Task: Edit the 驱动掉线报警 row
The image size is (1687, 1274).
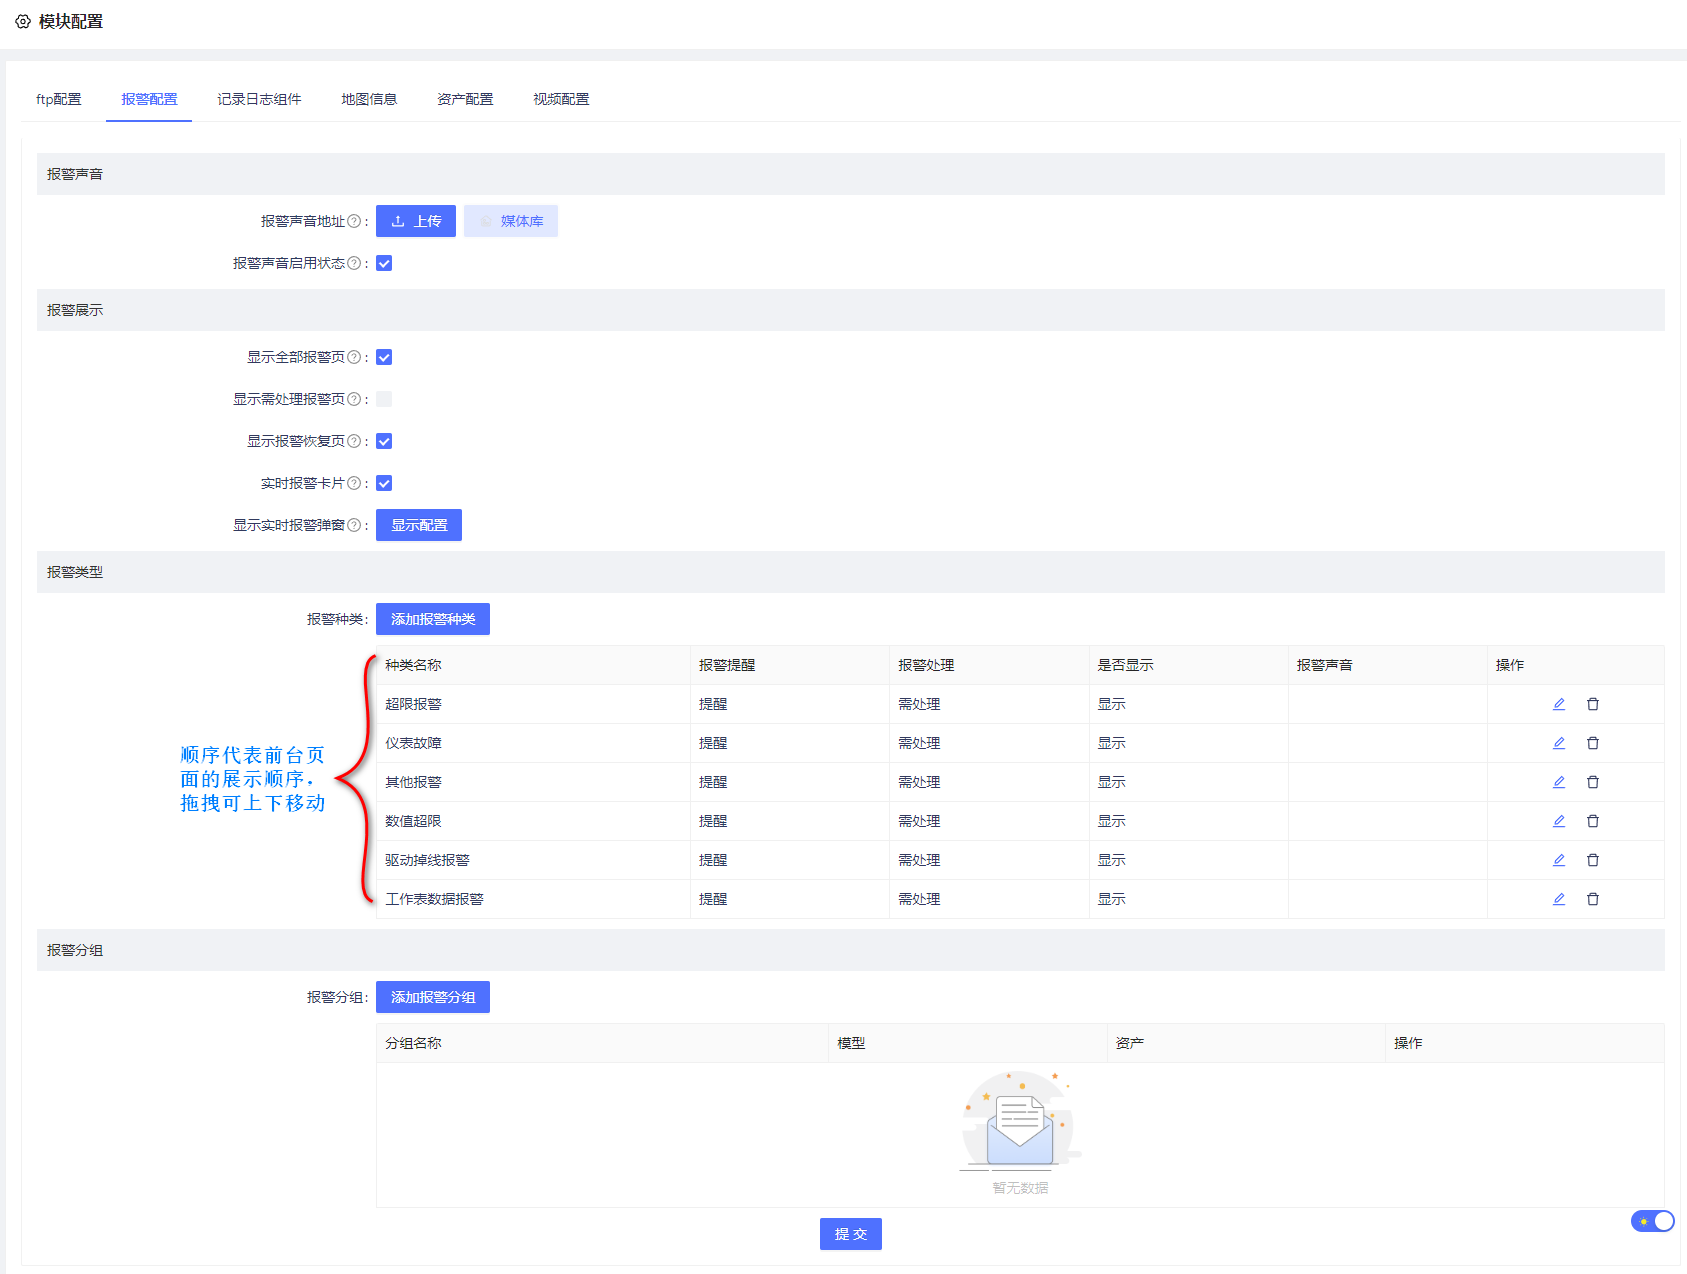Action: 1558,860
